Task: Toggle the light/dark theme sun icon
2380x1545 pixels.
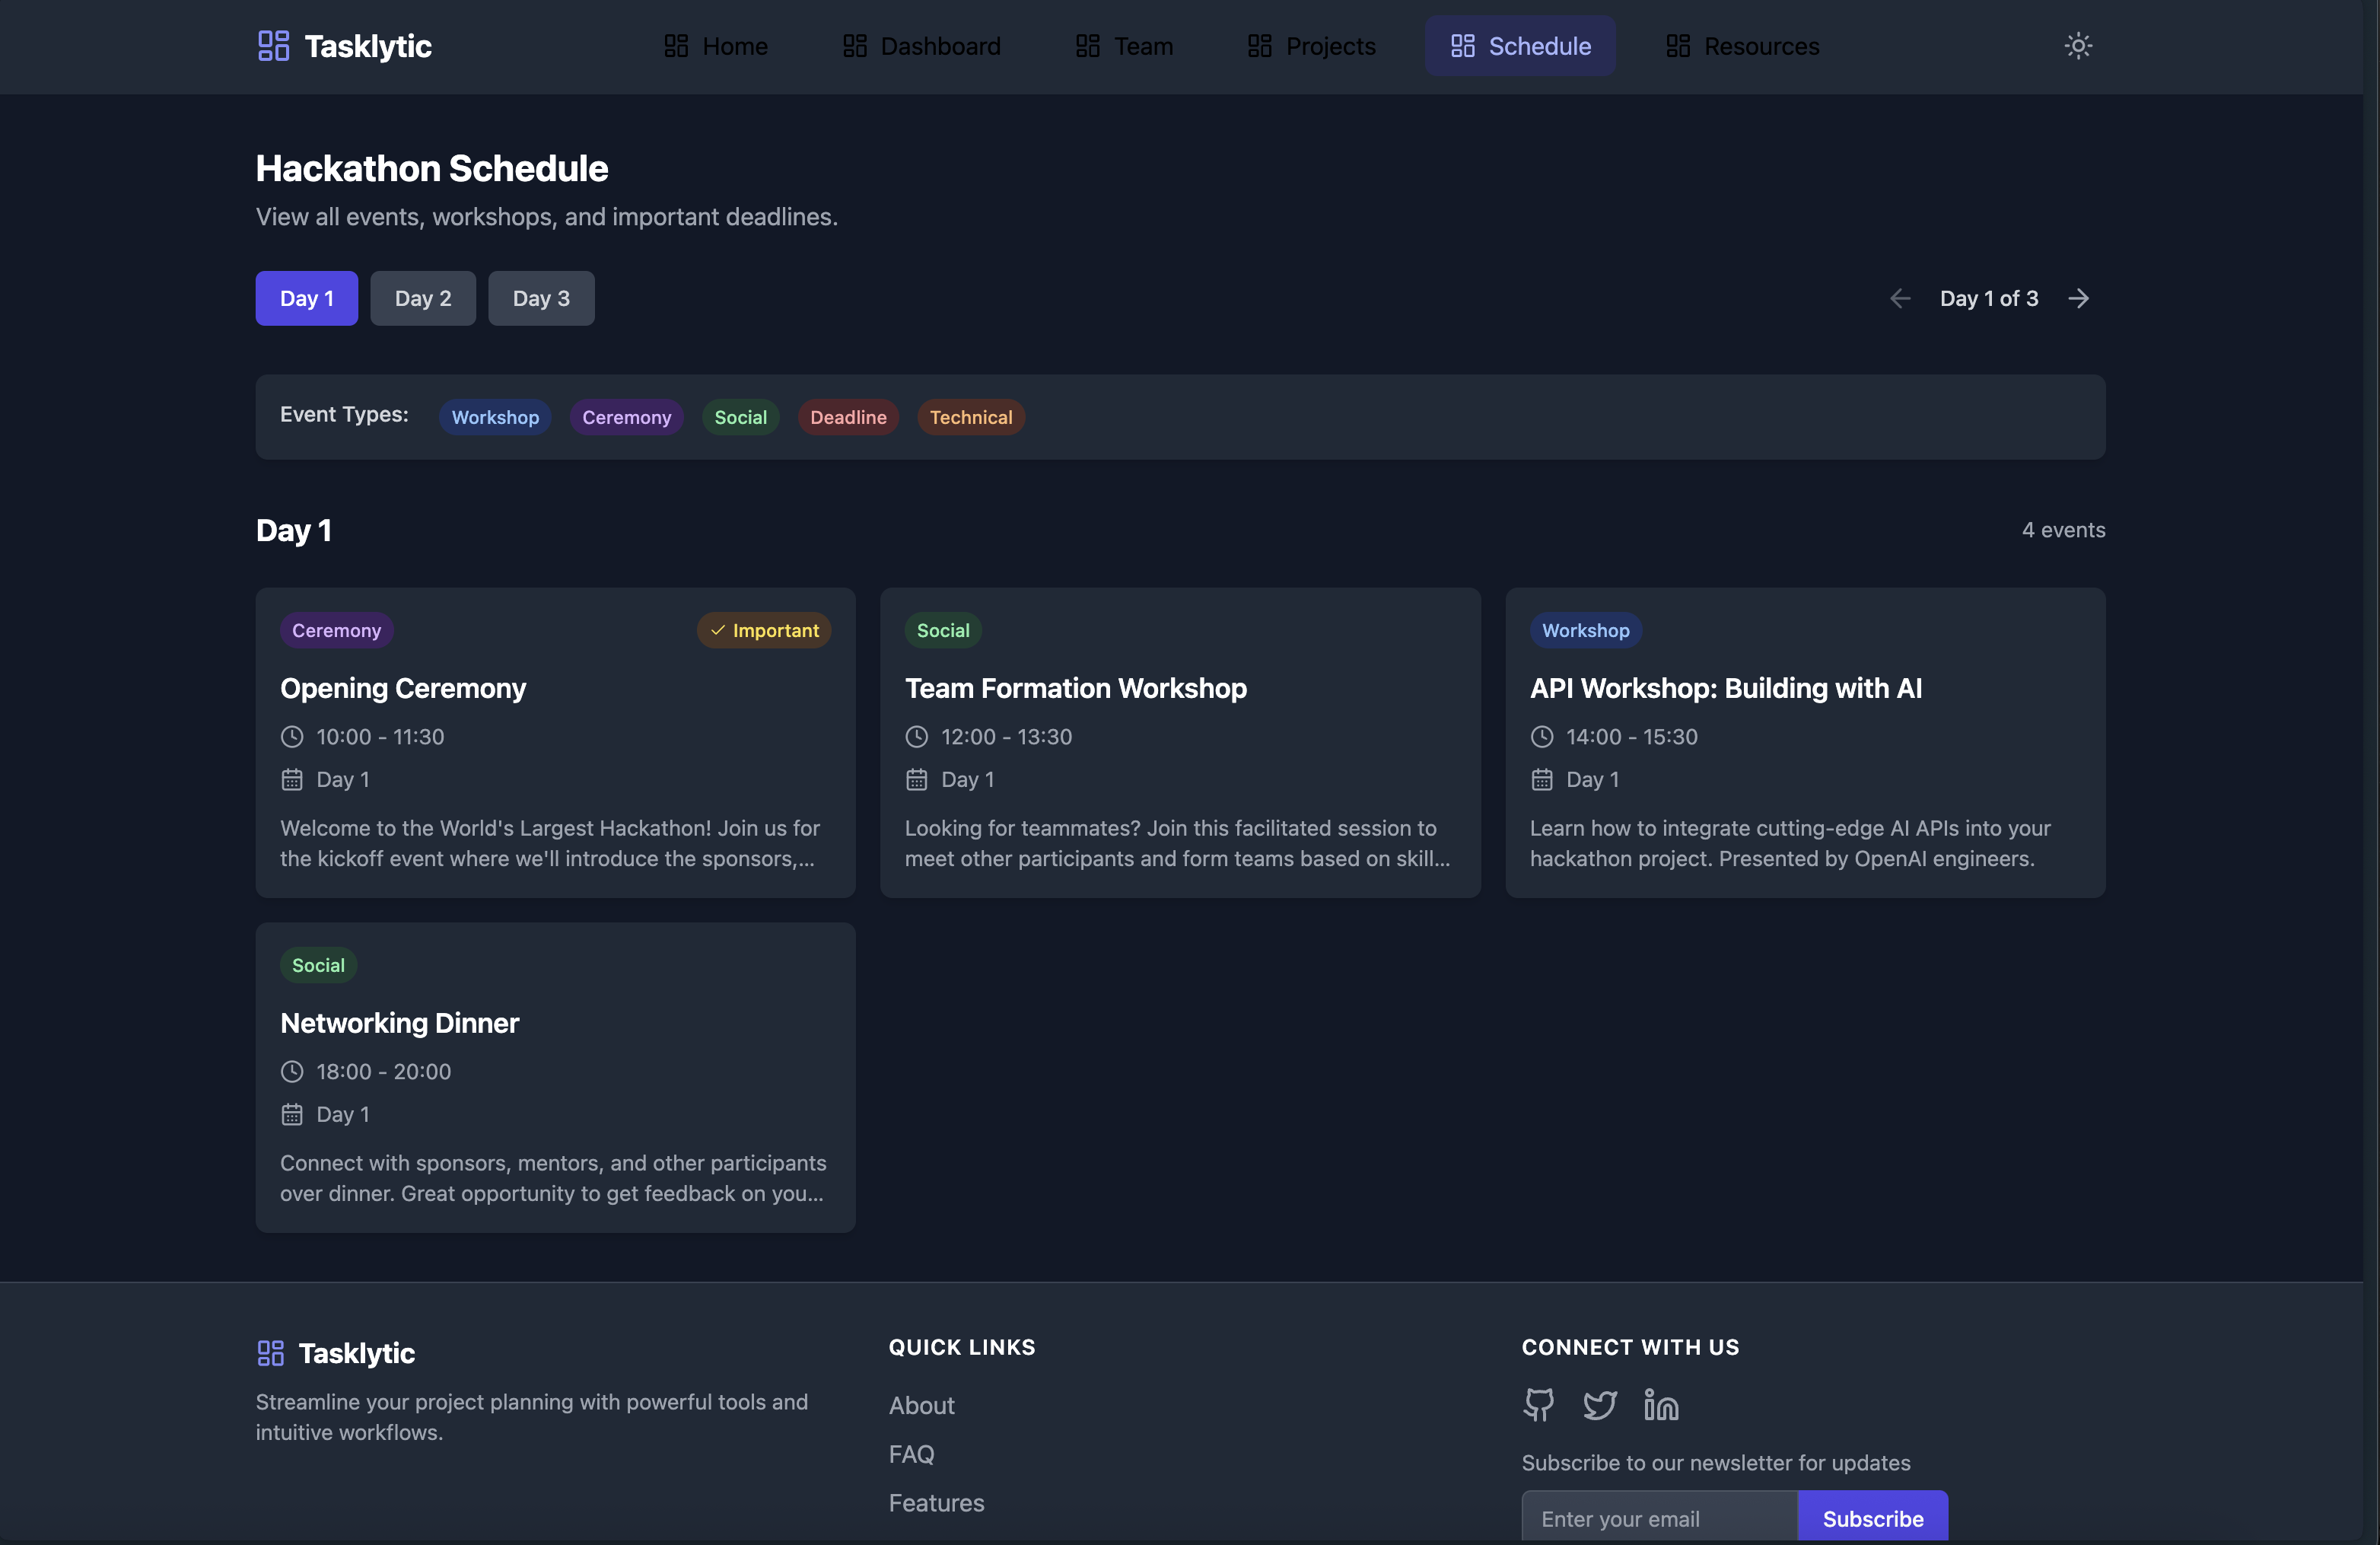Action: tap(2077, 46)
